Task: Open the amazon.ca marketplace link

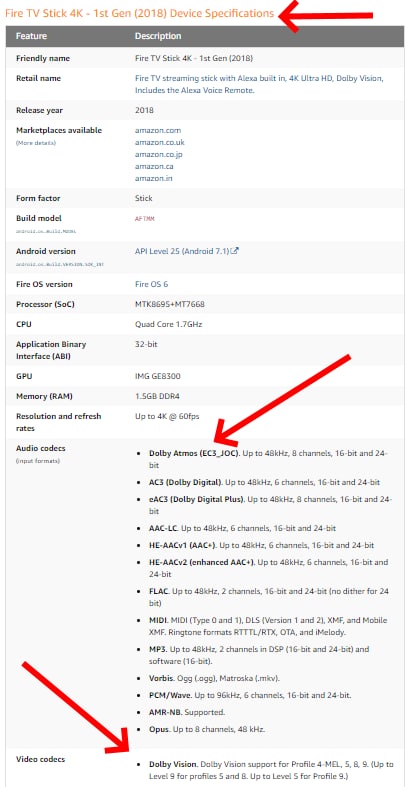Action: pyautogui.click(x=154, y=166)
